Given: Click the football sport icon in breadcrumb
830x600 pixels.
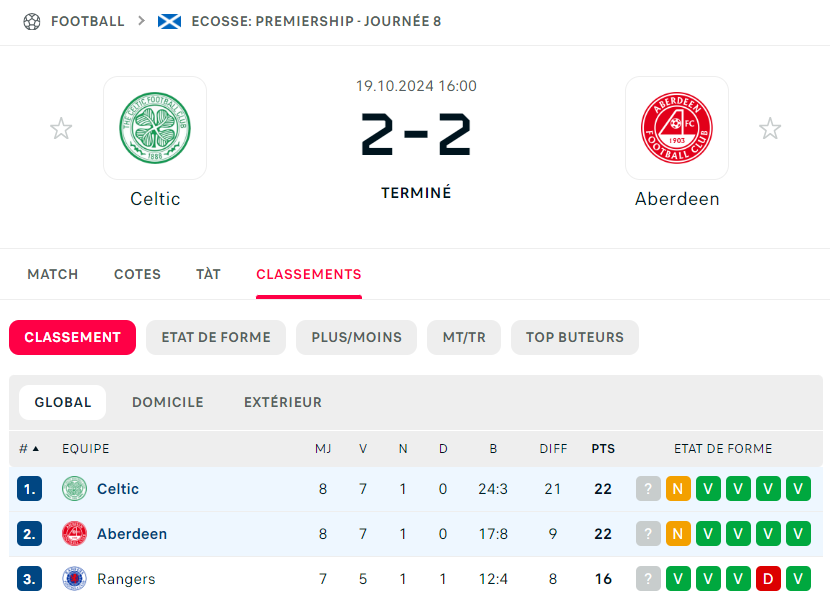Looking at the screenshot, I should pos(32,21).
